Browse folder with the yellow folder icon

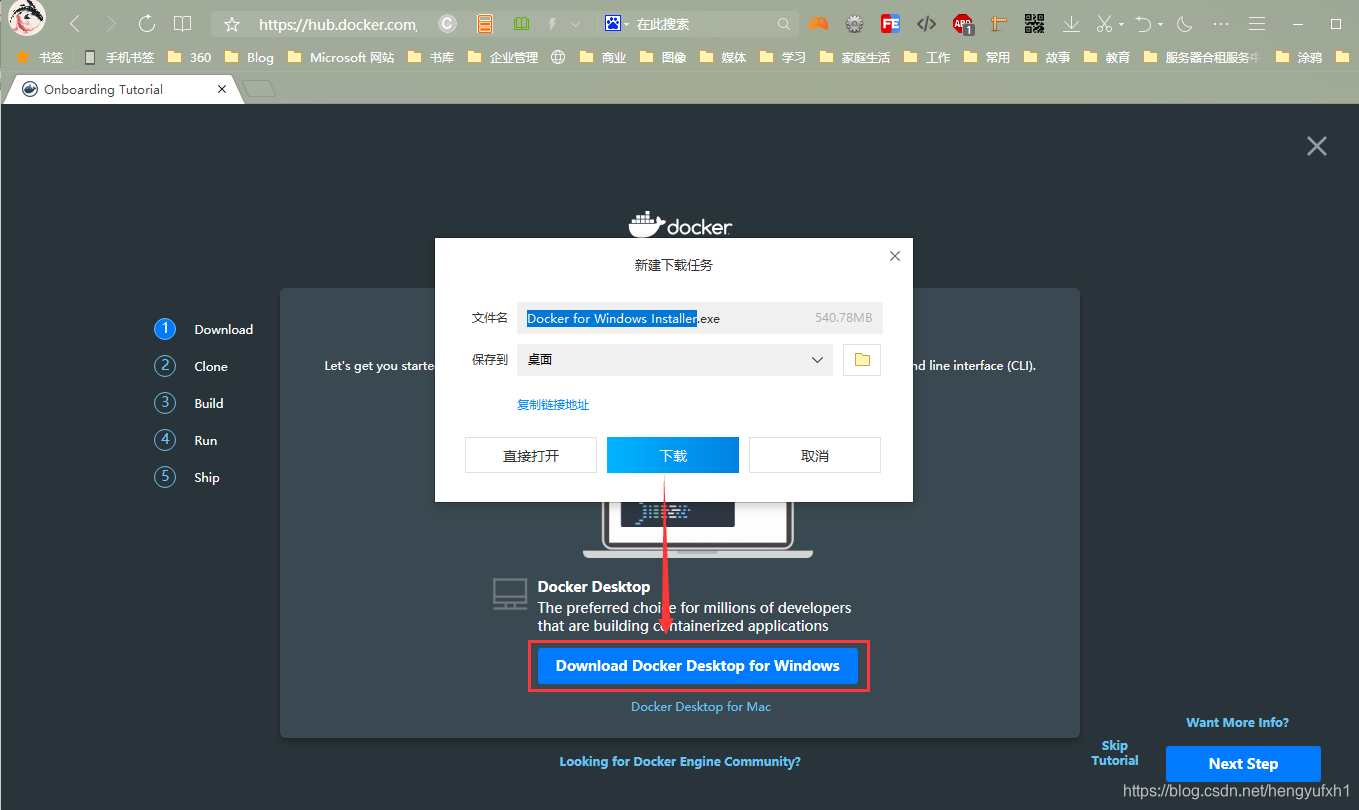[x=862, y=360]
